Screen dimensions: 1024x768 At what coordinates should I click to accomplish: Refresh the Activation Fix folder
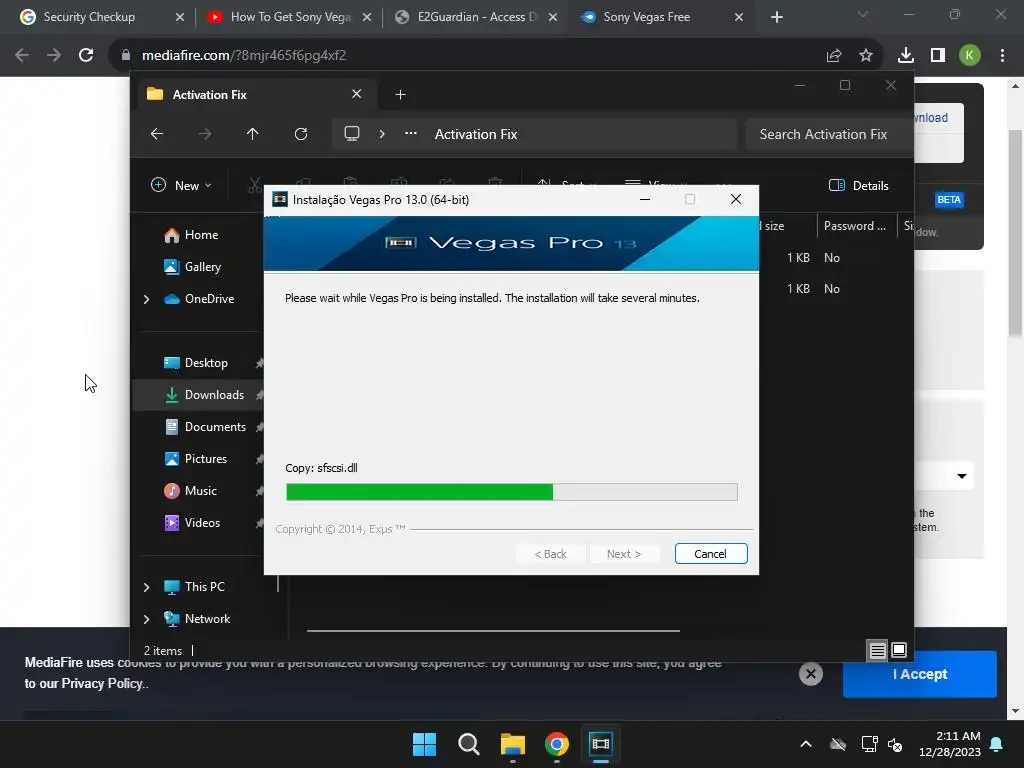click(x=301, y=134)
